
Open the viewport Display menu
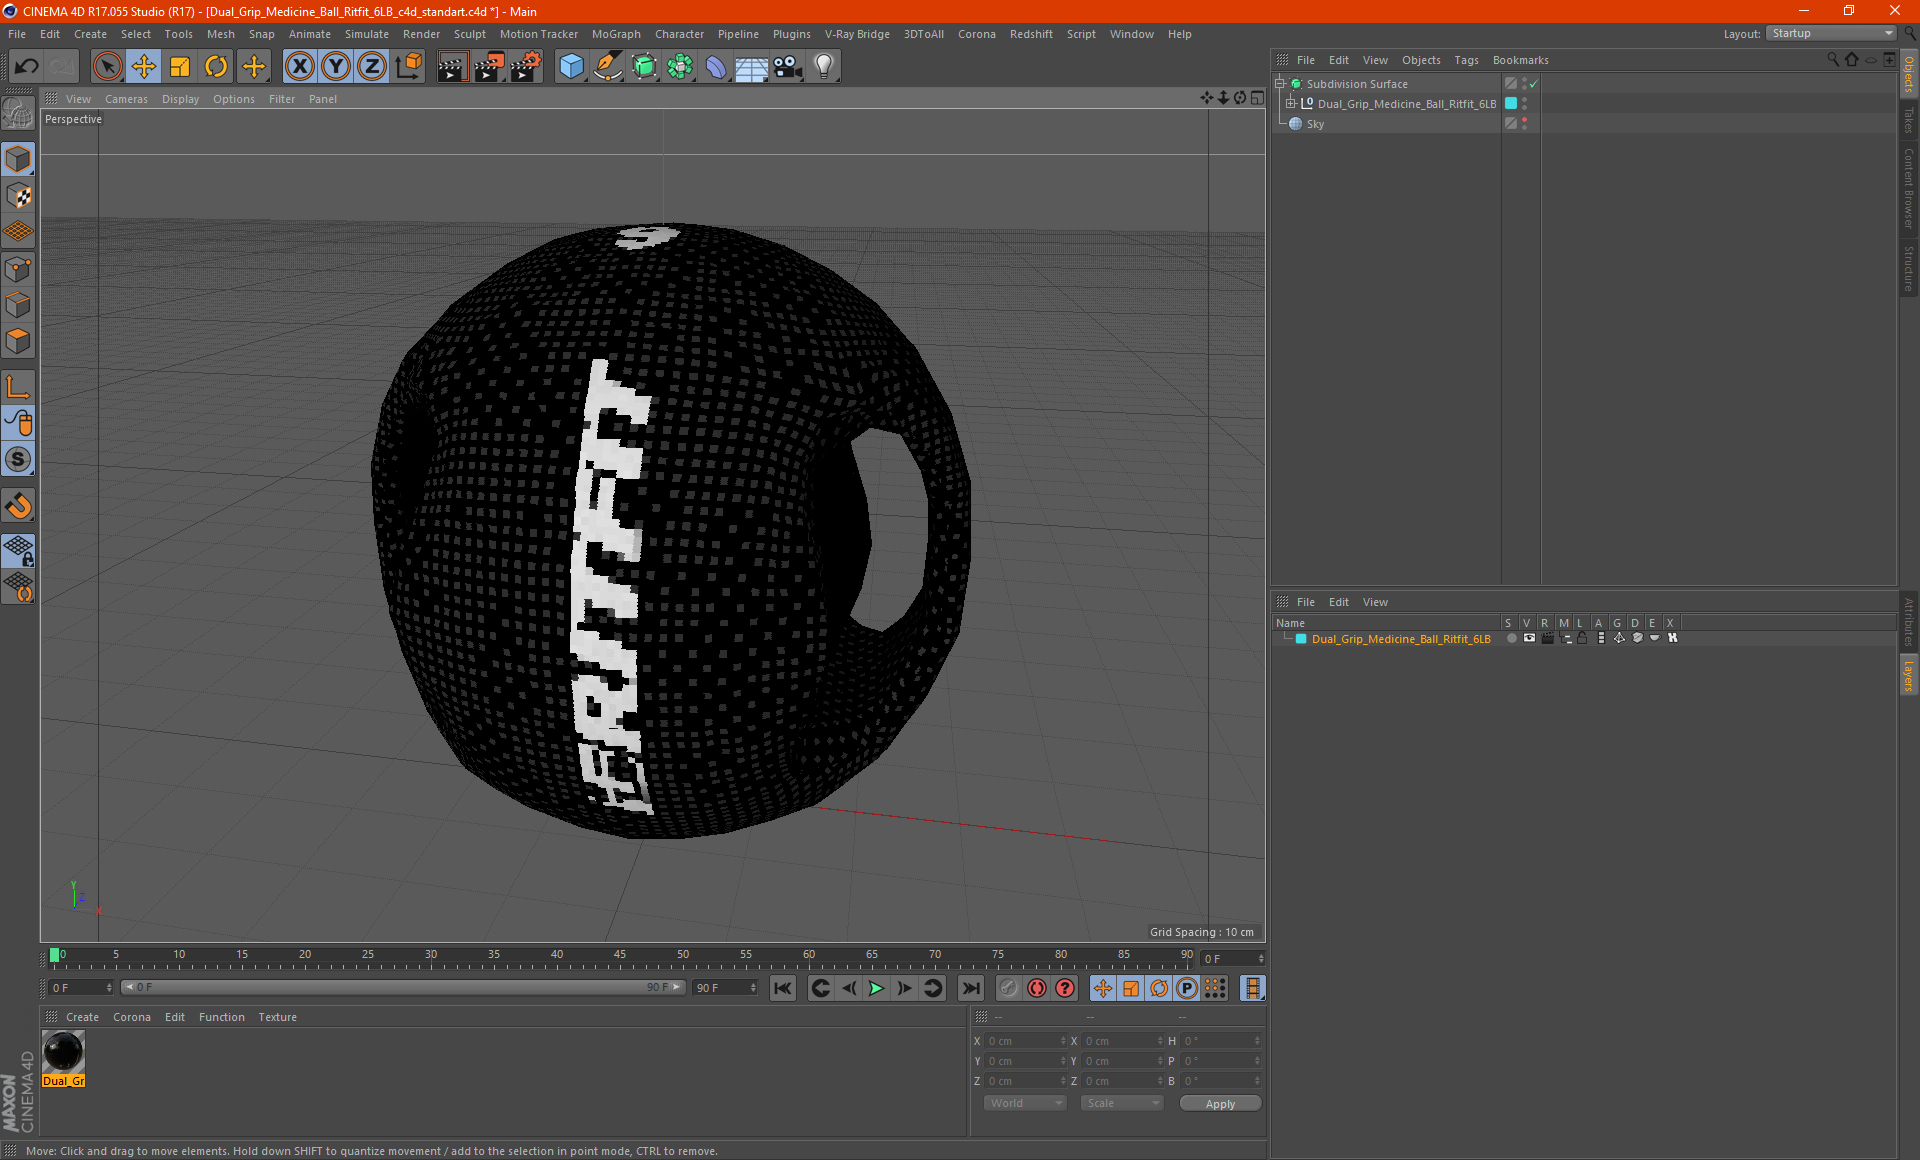pyautogui.click(x=180, y=99)
